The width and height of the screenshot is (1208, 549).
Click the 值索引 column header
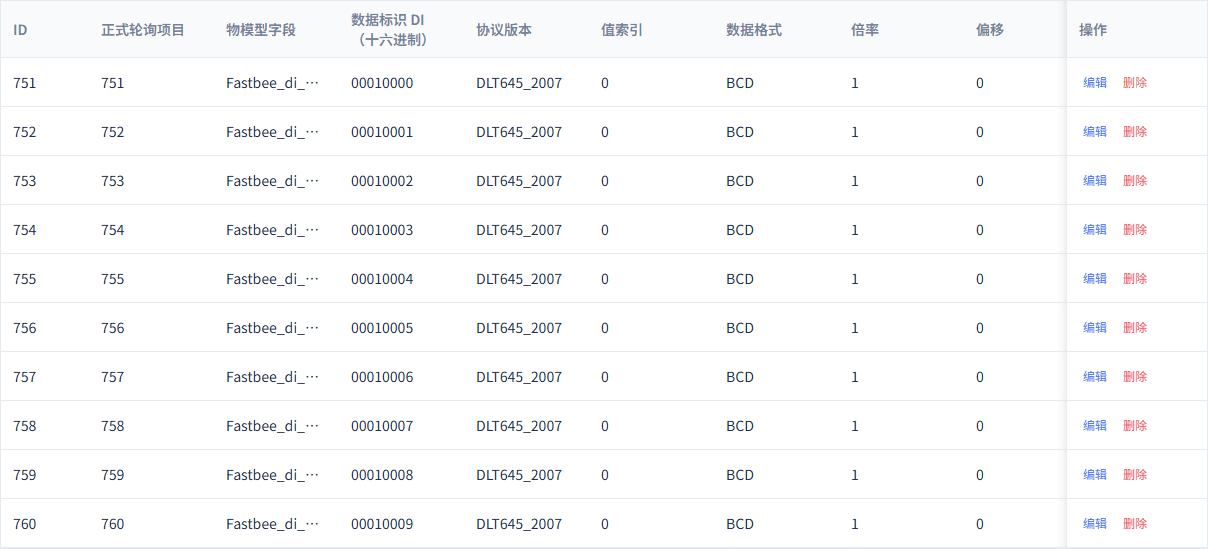[x=622, y=30]
